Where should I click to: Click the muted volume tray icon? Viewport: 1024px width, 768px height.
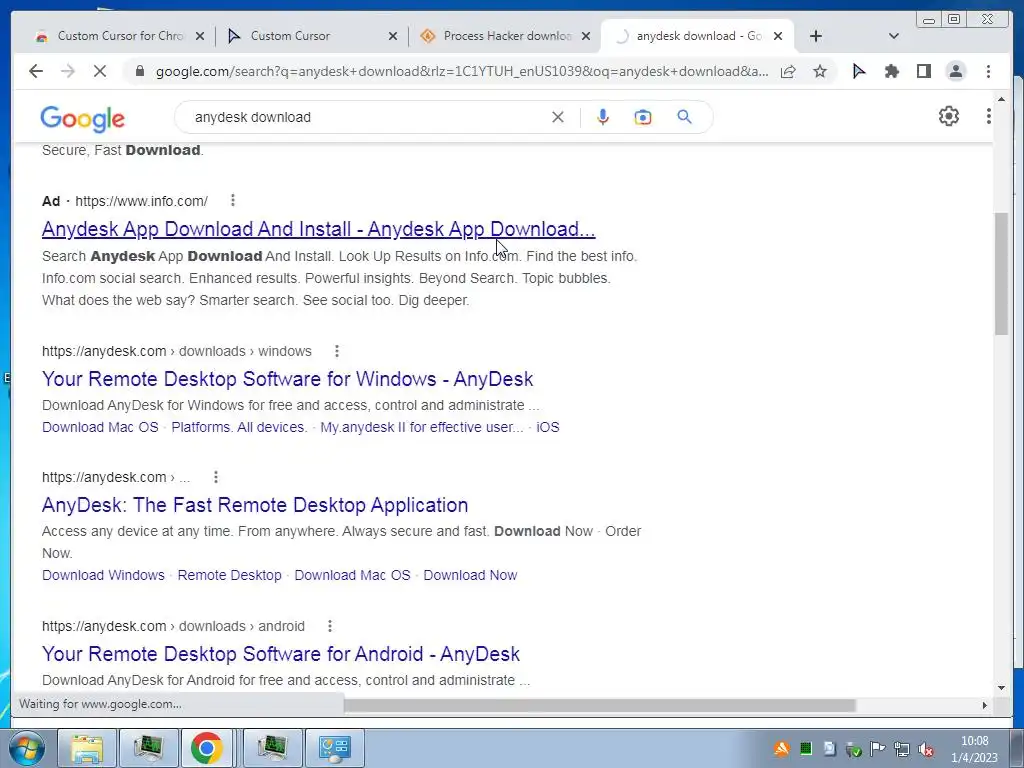point(925,749)
